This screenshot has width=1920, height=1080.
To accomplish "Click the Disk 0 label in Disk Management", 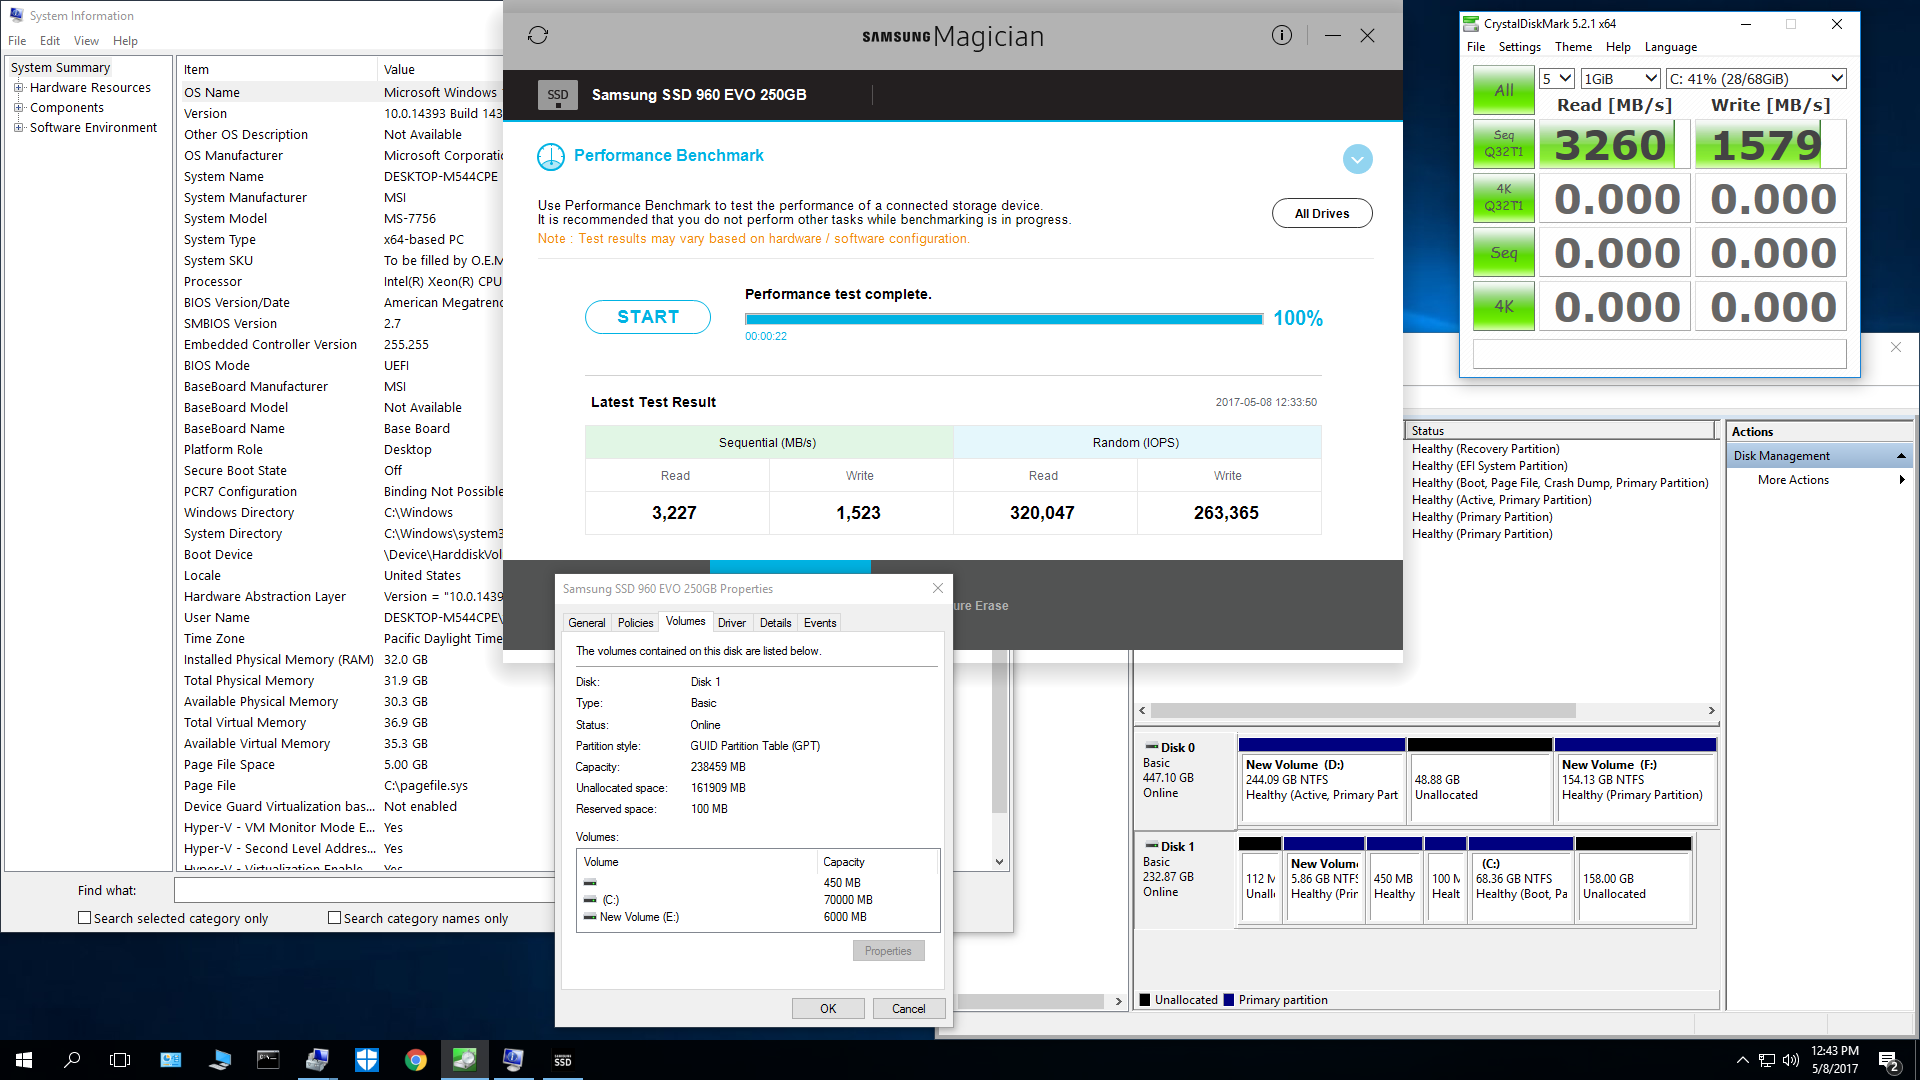I will click(1177, 748).
